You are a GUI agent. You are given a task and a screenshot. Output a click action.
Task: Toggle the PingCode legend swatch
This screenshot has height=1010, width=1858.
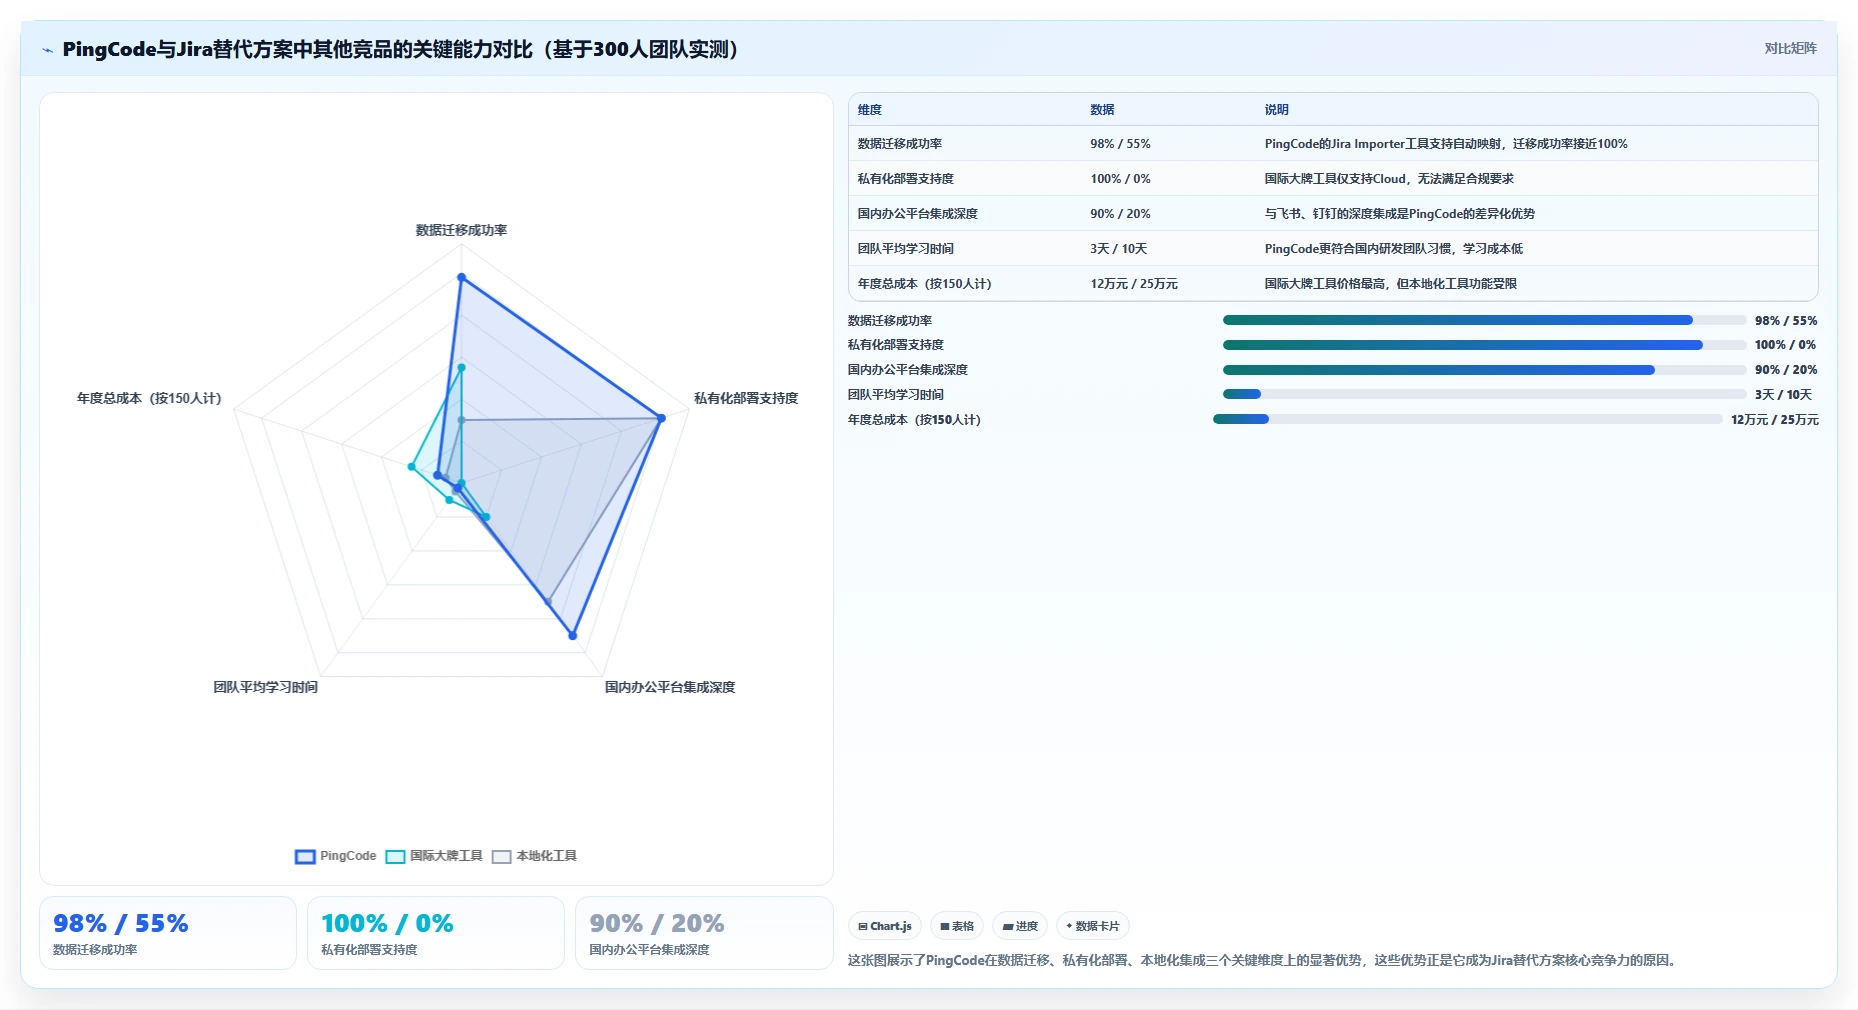click(305, 856)
